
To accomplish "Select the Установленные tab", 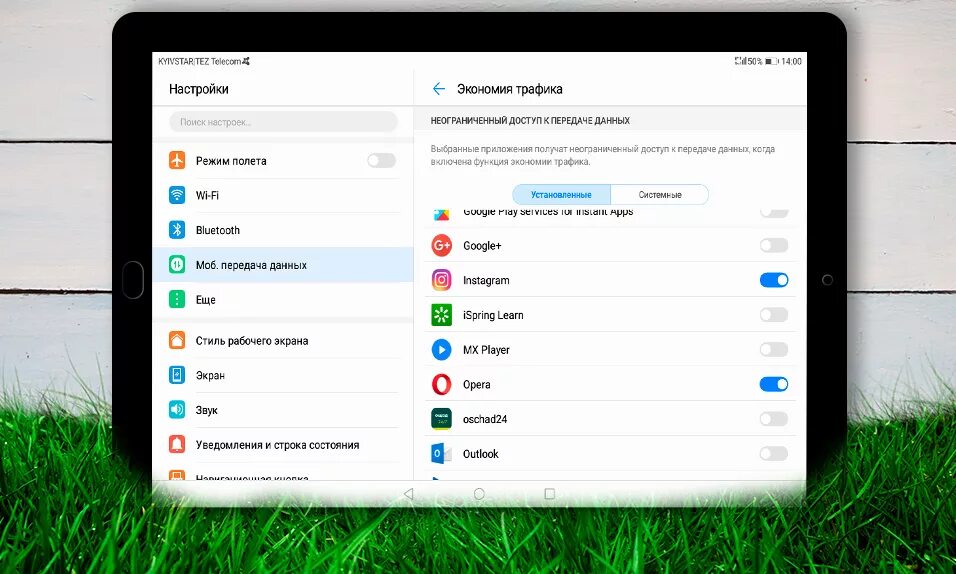I will [561, 195].
